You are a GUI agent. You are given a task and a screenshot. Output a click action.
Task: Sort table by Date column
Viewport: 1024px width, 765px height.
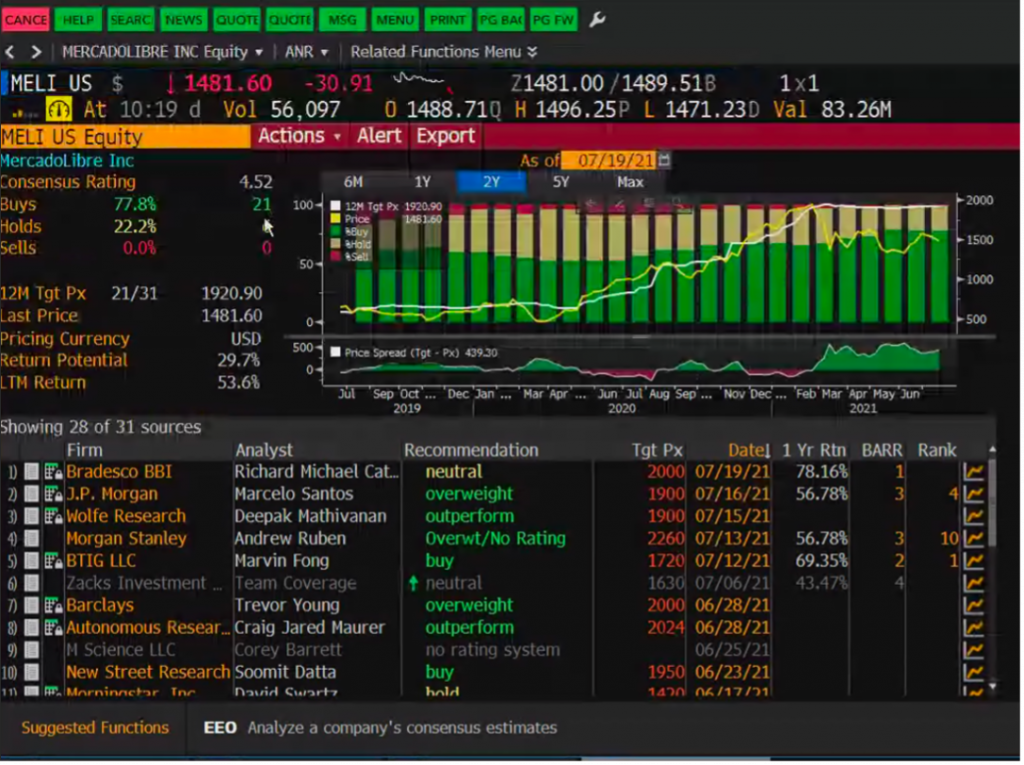point(751,451)
